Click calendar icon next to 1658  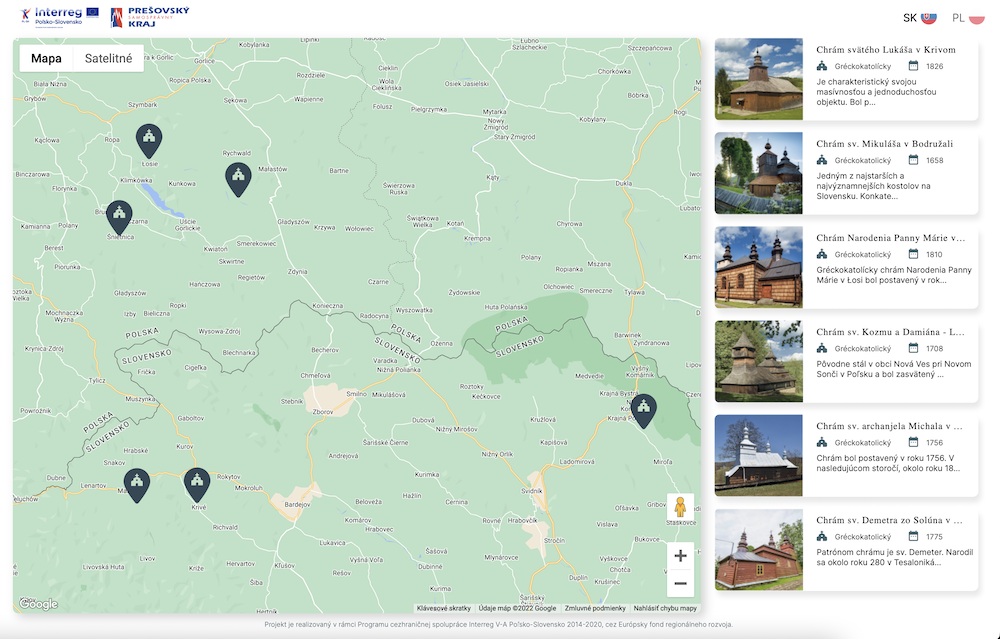click(913, 160)
